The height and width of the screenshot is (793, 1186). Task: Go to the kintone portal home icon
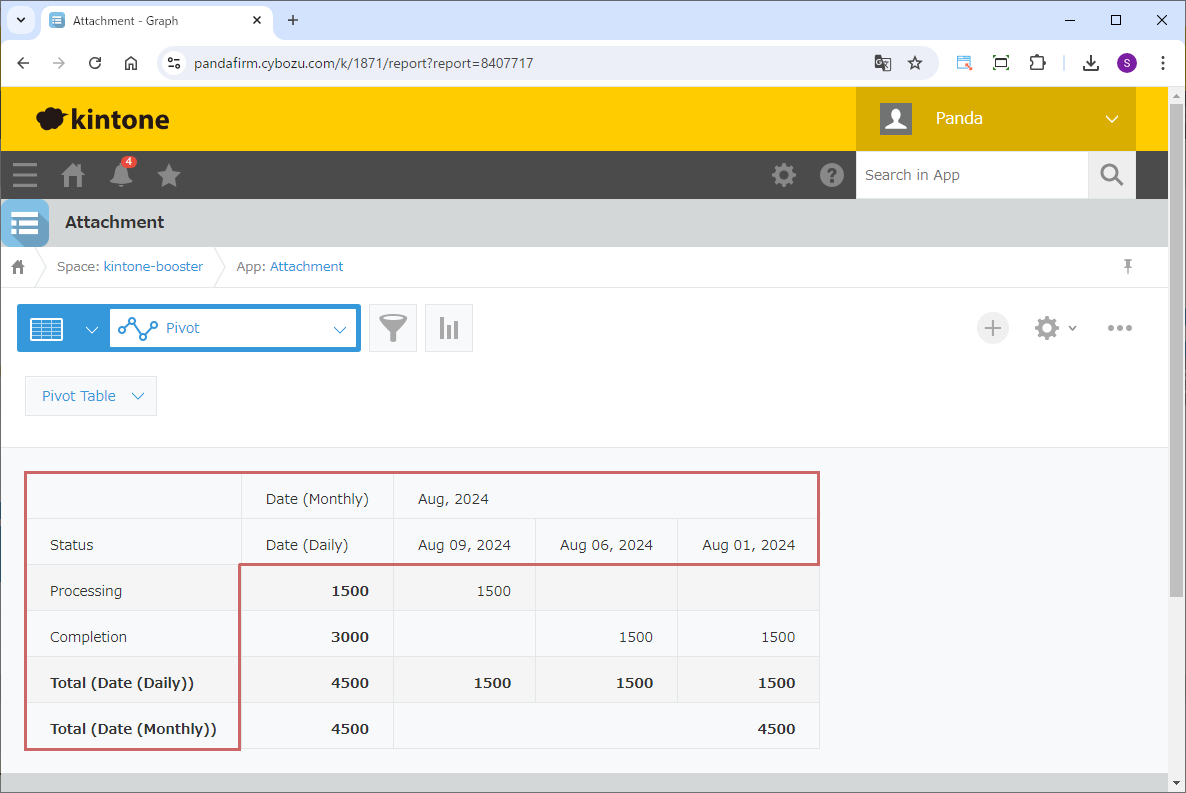(73, 175)
